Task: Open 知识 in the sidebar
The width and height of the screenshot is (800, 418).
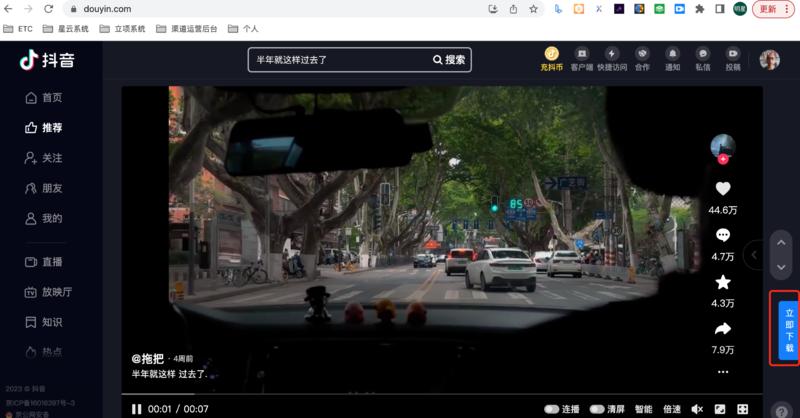Action: click(44, 322)
